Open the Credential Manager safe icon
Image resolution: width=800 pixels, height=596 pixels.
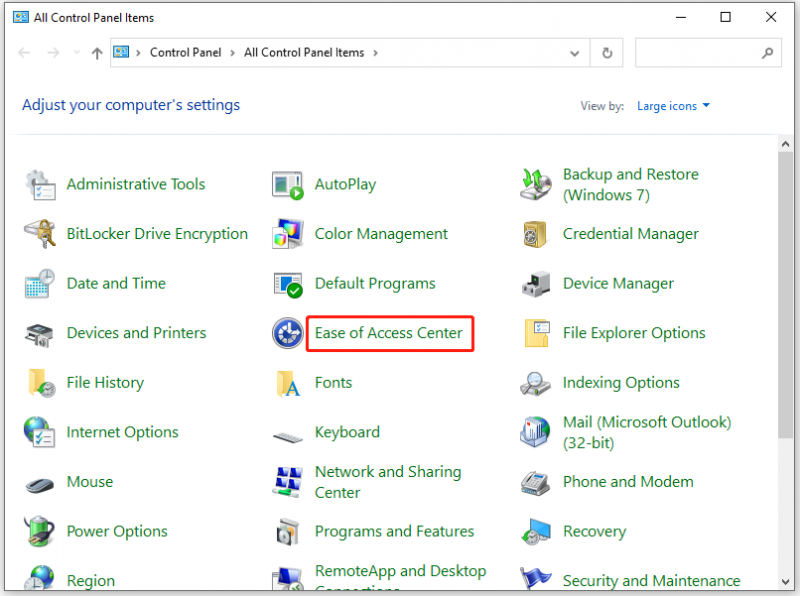tap(535, 234)
